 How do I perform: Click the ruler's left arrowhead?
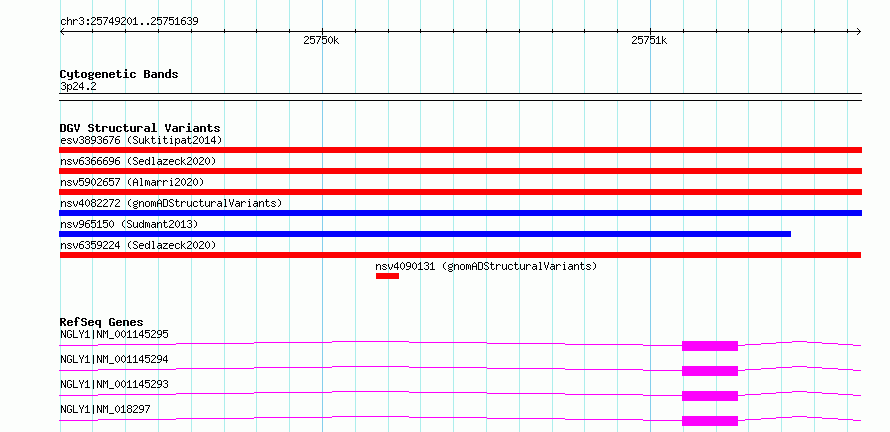click(62, 31)
